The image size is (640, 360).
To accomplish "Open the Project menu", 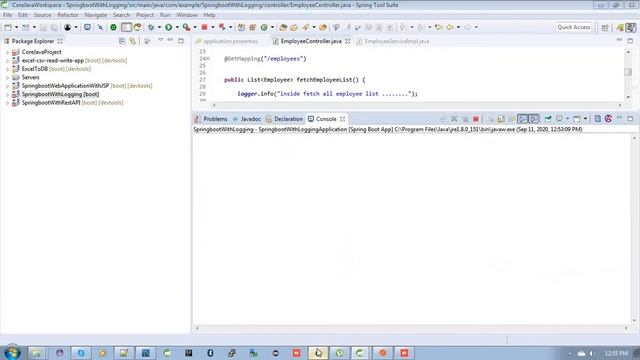I will pyautogui.click(x=145, y=15).
